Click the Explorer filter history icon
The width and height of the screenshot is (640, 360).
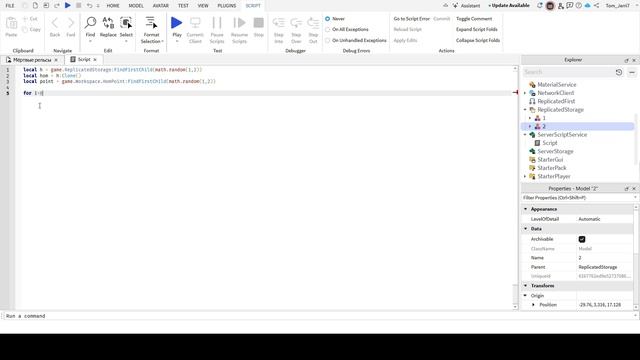tap(619, 72)
